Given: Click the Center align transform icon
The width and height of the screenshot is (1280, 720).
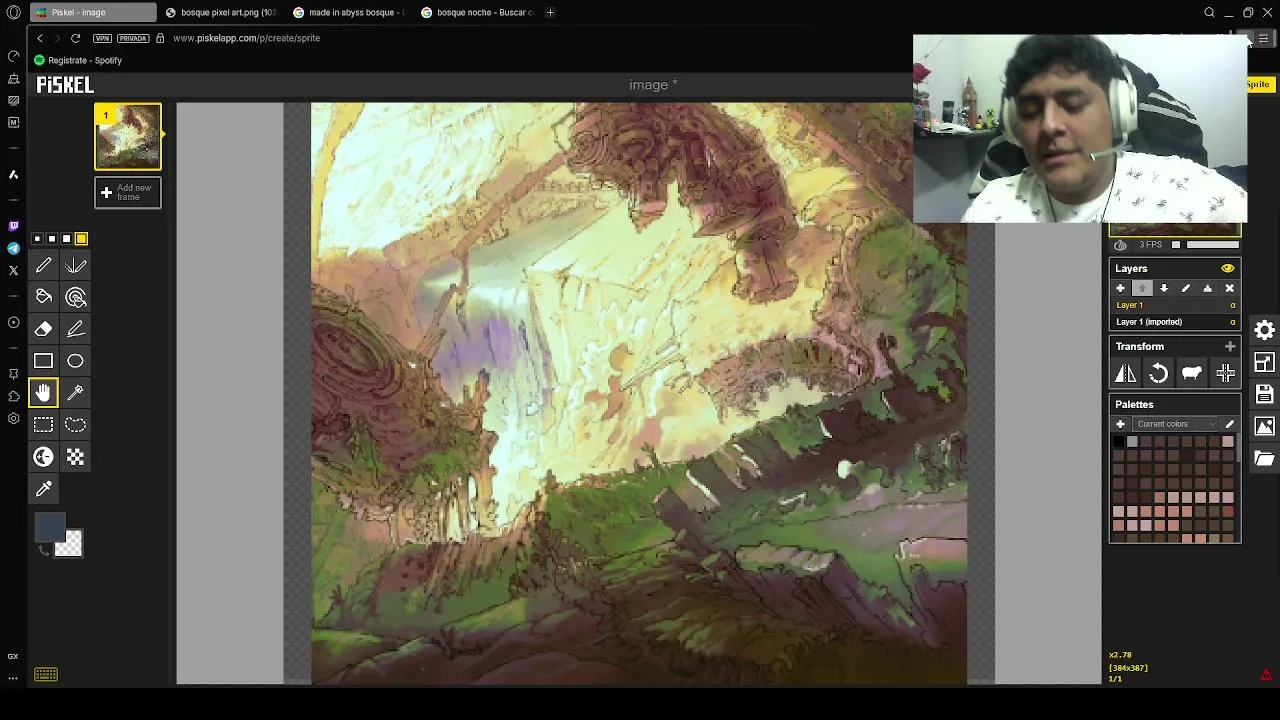Looking at the screenshot, I should tap(1225, 373).
